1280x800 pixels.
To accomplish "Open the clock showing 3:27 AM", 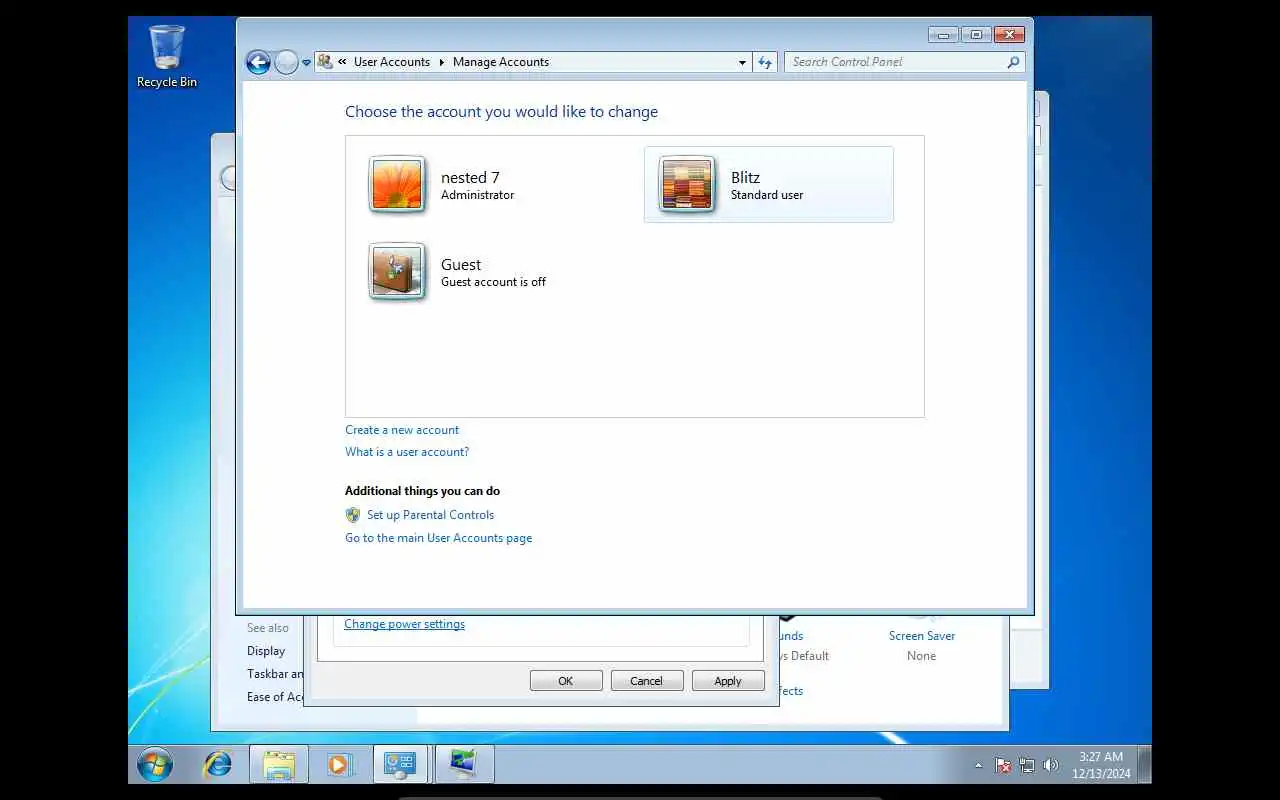I will pos(1101,765).
